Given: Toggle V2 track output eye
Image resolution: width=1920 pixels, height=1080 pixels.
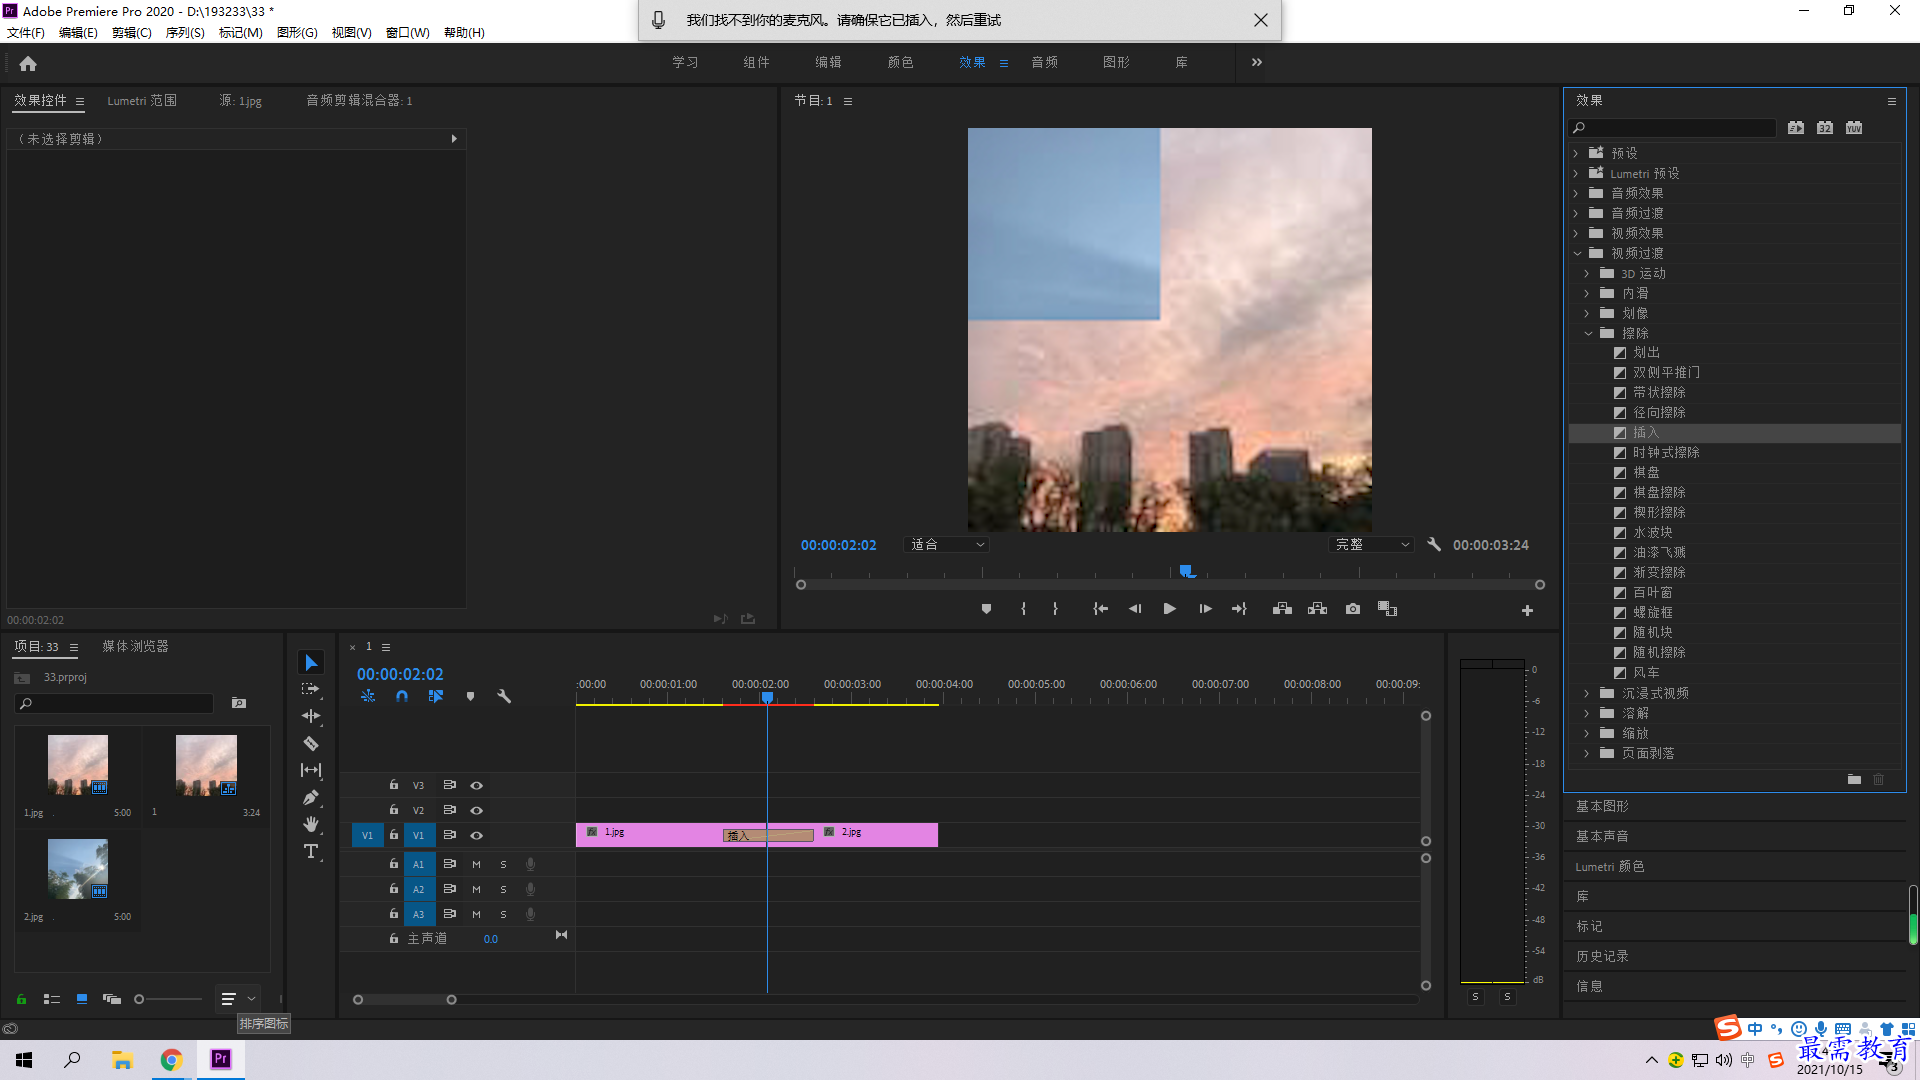Looking at the screenshot, I should [x=476, y=810].
